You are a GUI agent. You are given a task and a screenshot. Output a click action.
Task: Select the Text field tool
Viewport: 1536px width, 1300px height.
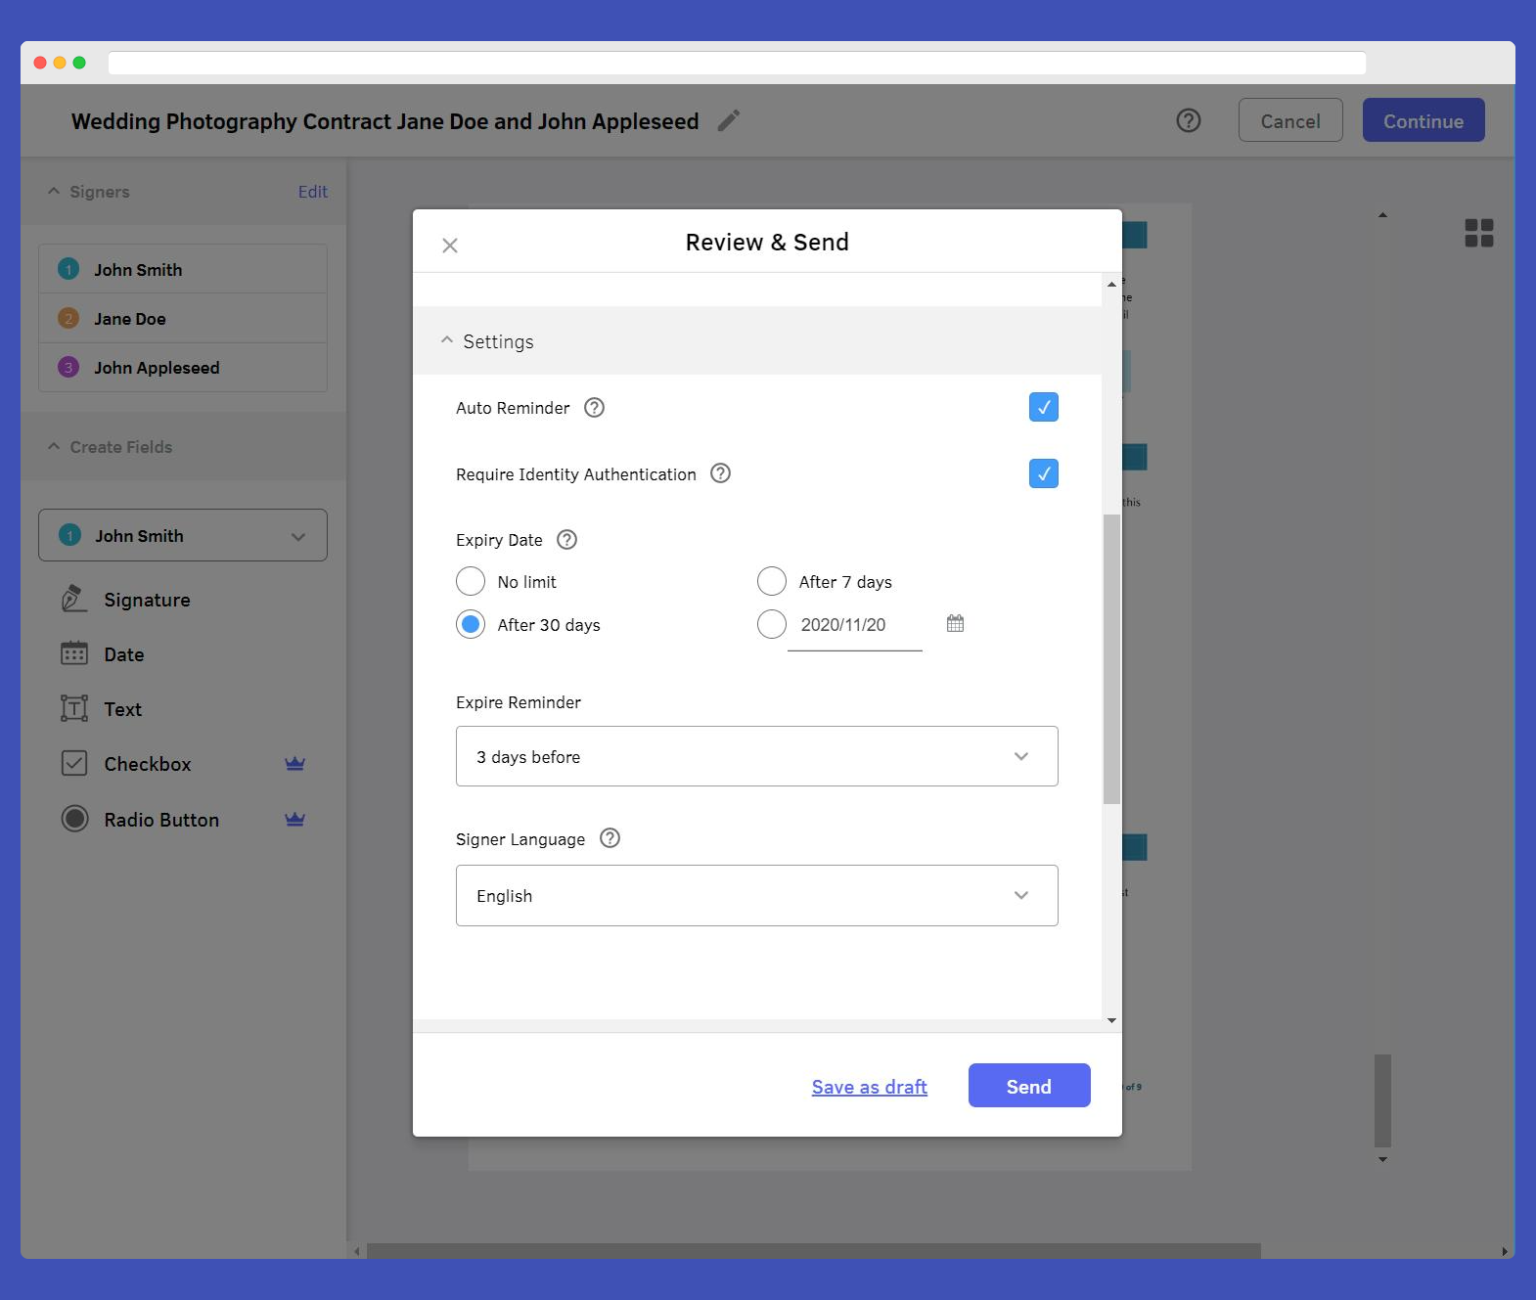122,709
